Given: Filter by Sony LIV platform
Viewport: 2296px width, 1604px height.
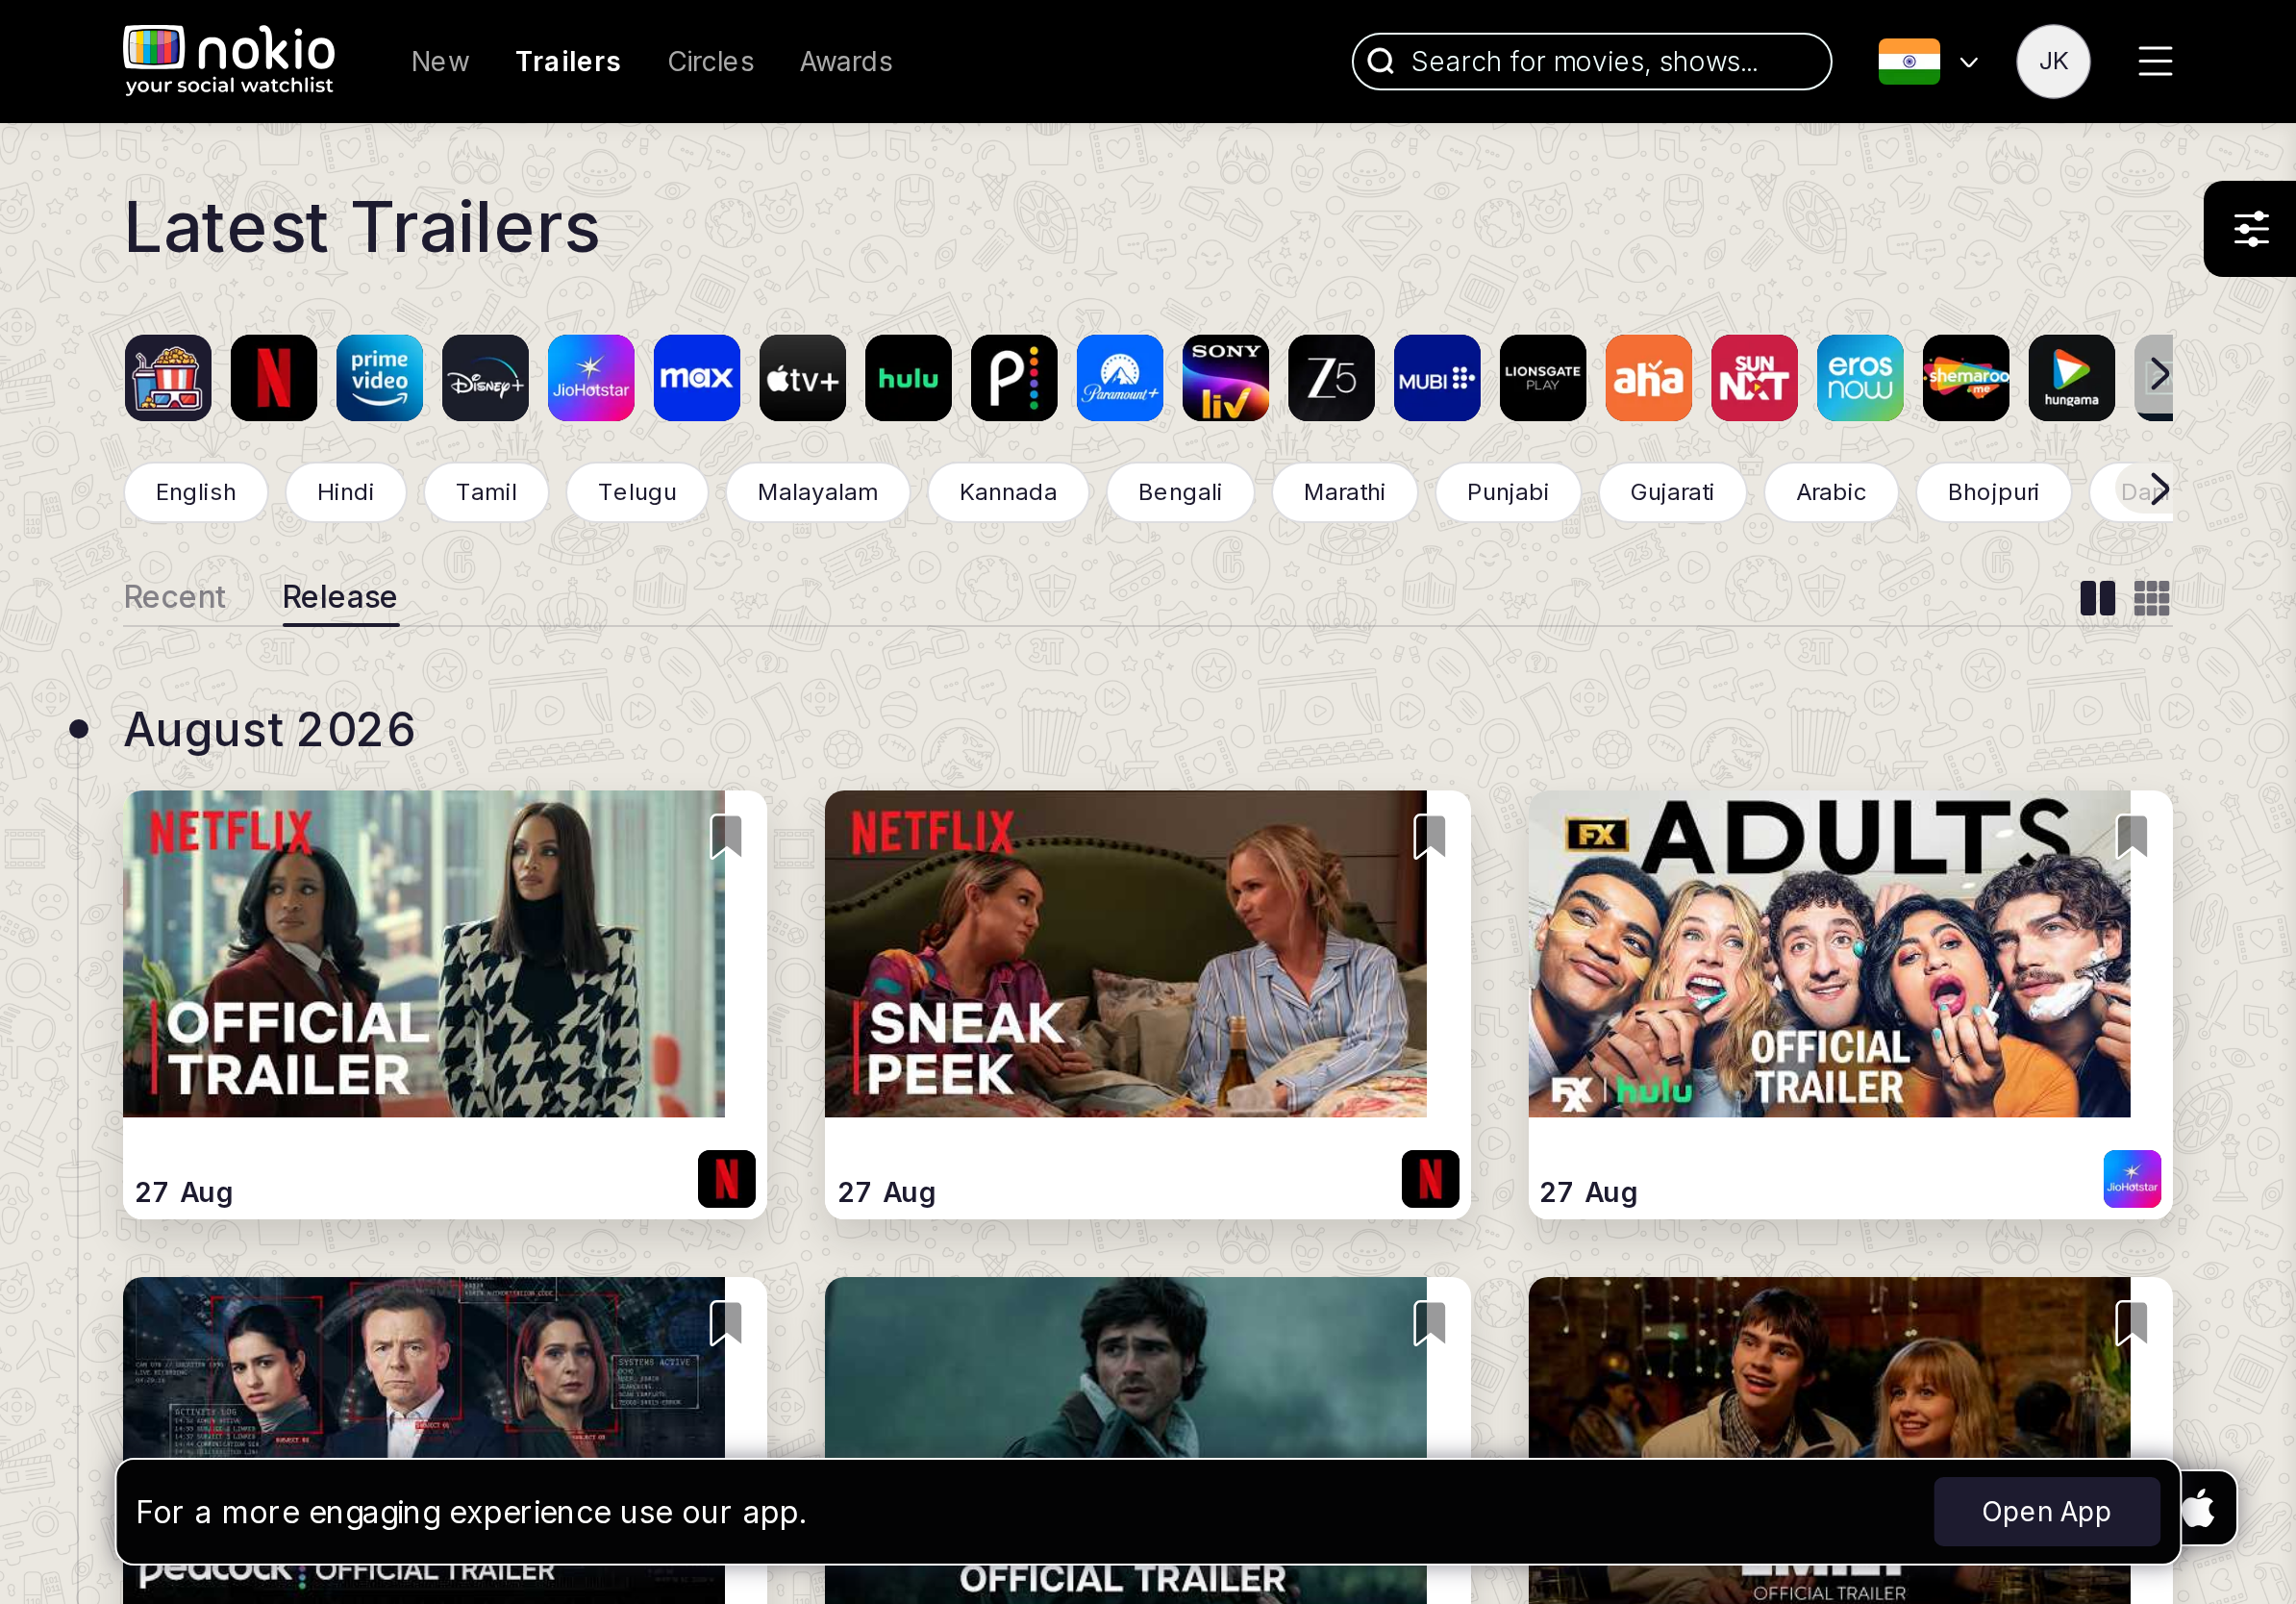Looking at the screenshot, I should point(1226,378).
